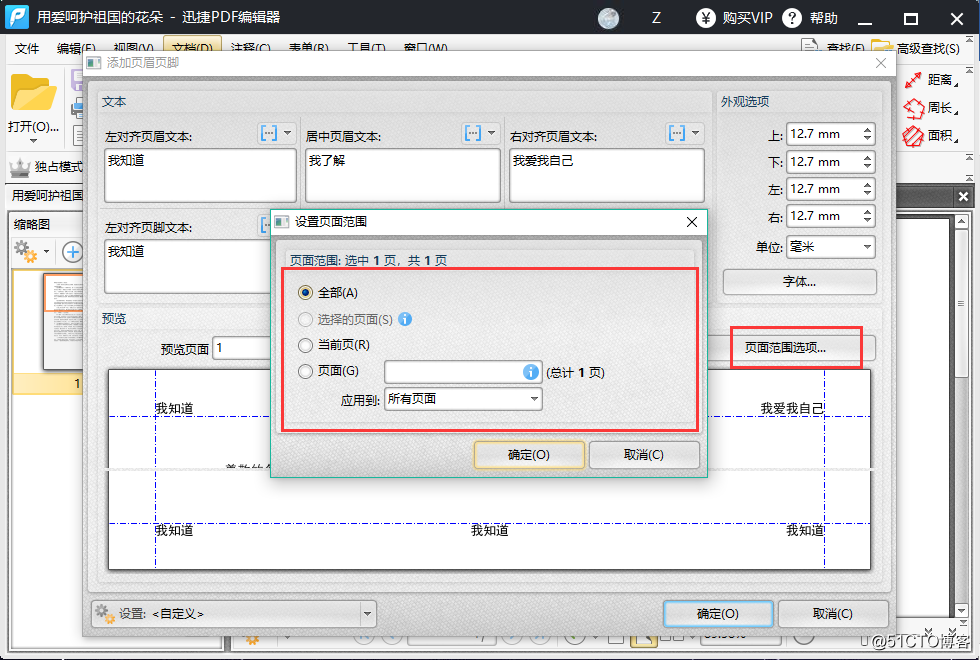Click the 独占模式 crown icon
The height and width of the screenshot is (660, 980).
click(x=20, y=167)
